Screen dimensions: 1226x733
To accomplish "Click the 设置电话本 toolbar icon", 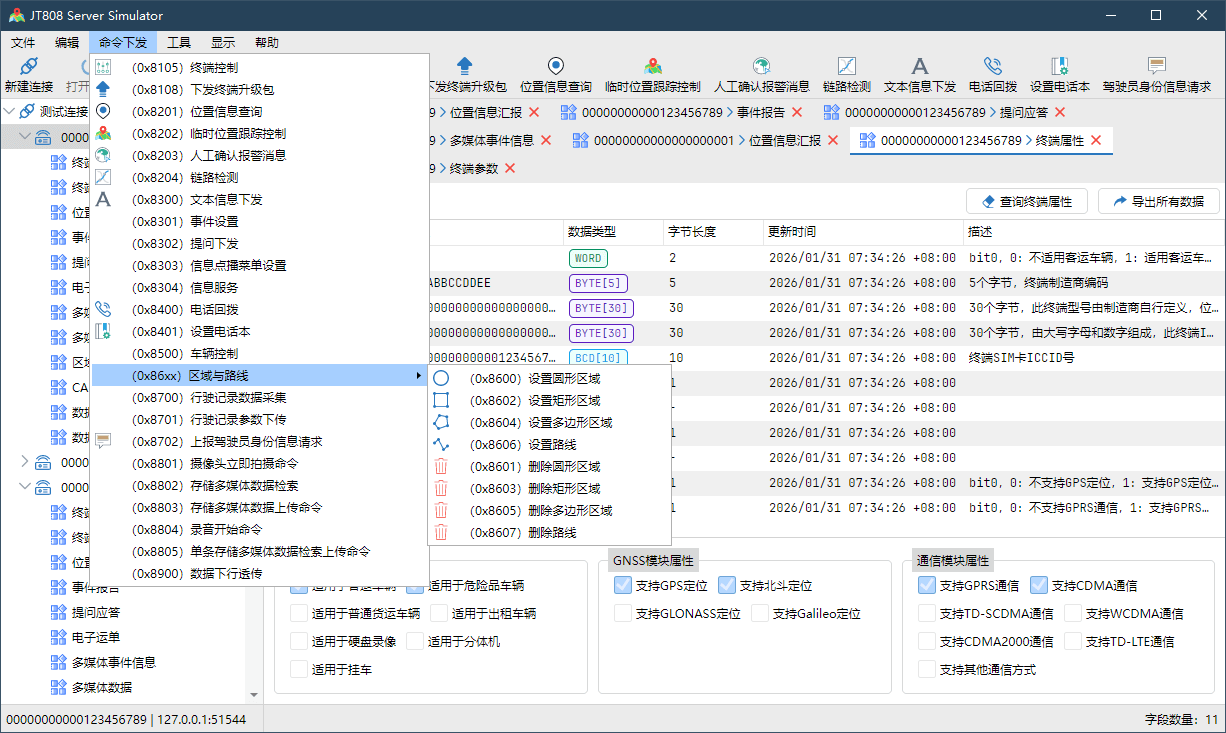I will click(1060, 67).
